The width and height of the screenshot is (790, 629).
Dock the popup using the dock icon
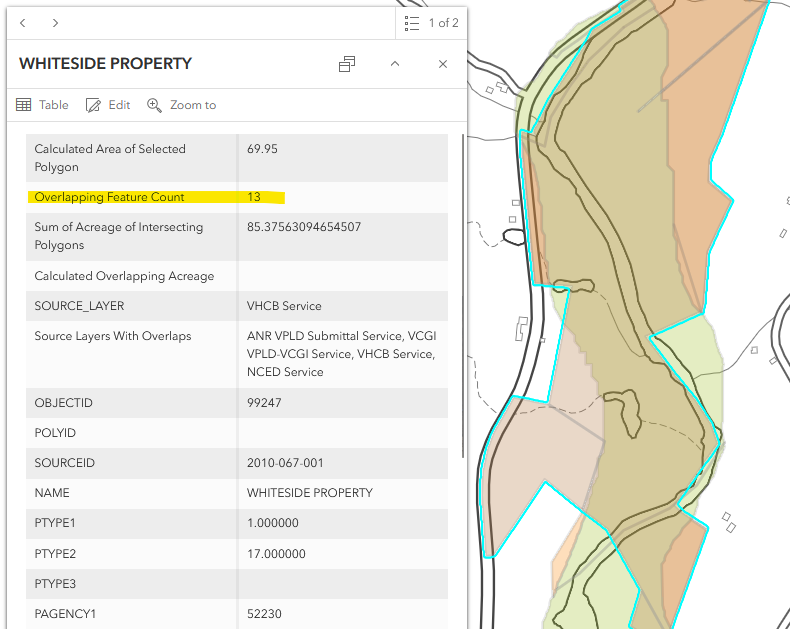tap(347, 64)
